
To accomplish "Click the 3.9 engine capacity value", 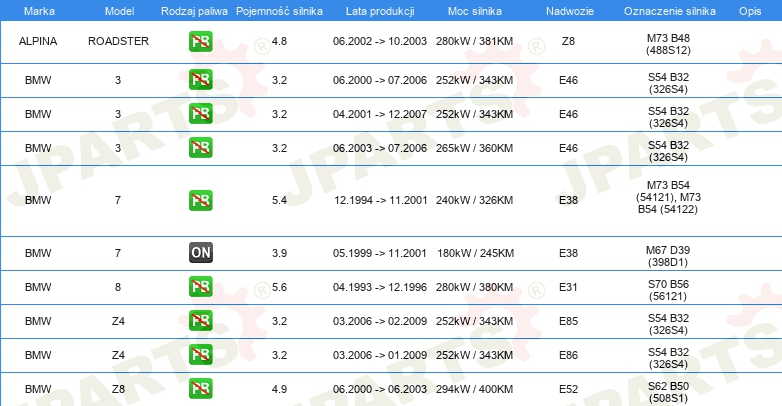I will coord(279,253).
